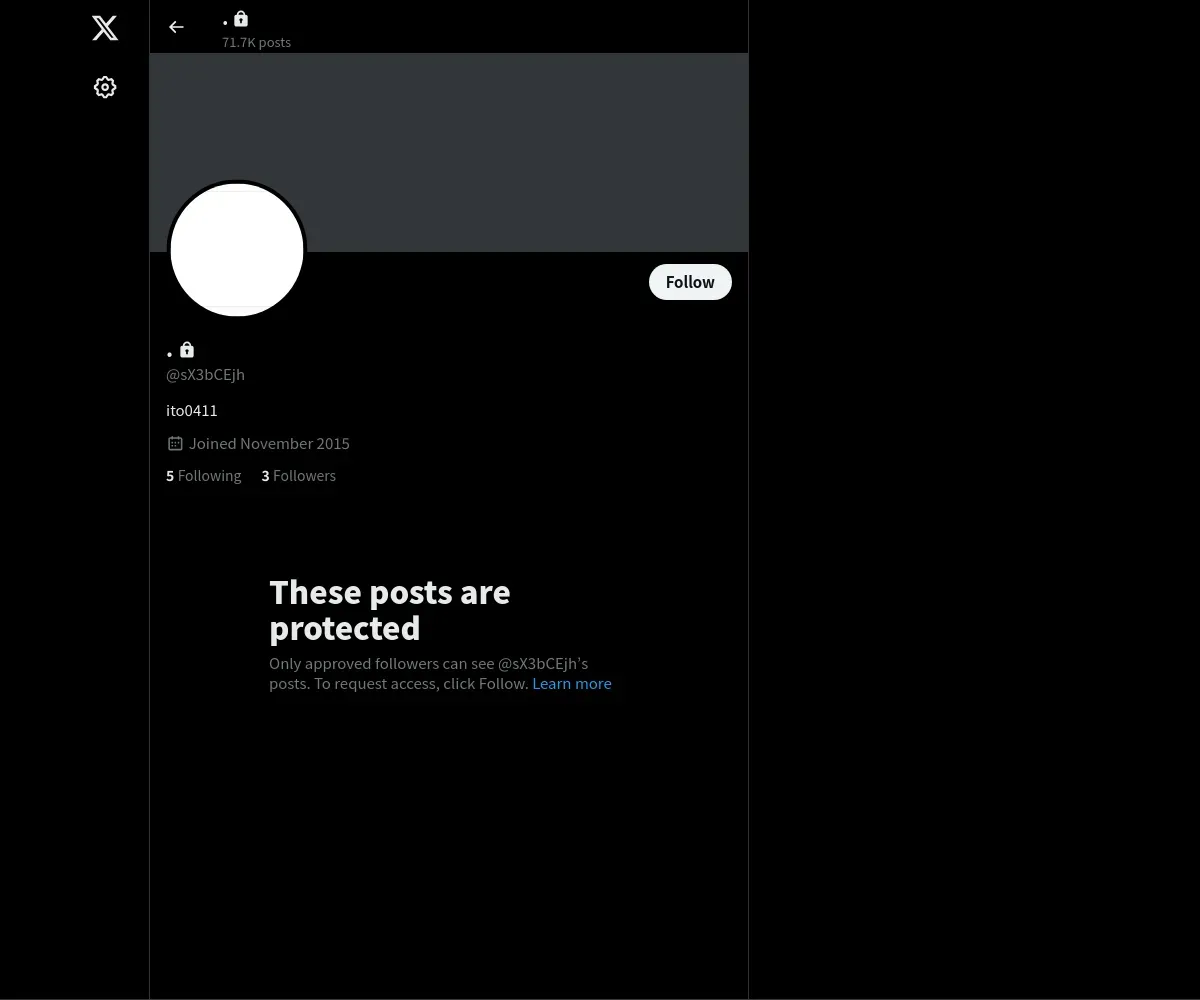Viewport: 1200px width, 1000px height.
Task: Open the 5 Following list
Action: tap(204, 476)
